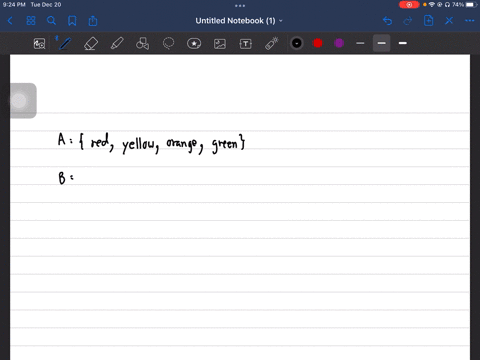This screenshot has width=480, height=360.
Task: Tap the handwritten word 'red'
Action: [x=100, y=141]
